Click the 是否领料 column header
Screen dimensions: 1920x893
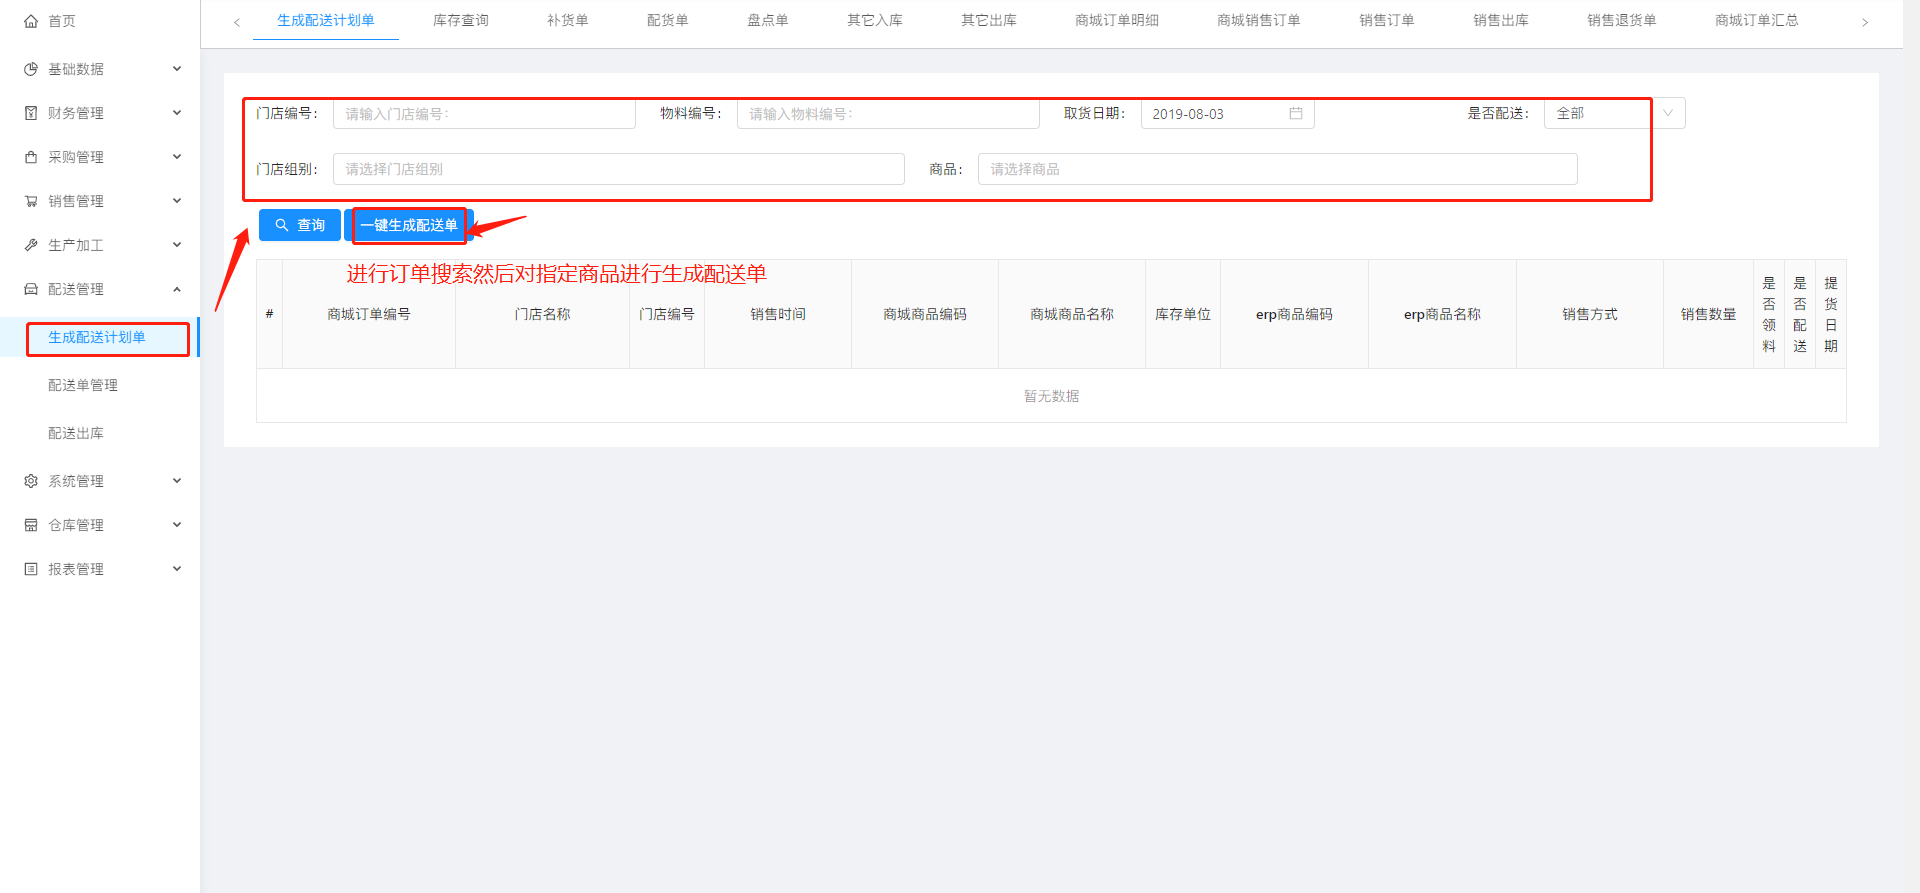[x=1769, y=314]
